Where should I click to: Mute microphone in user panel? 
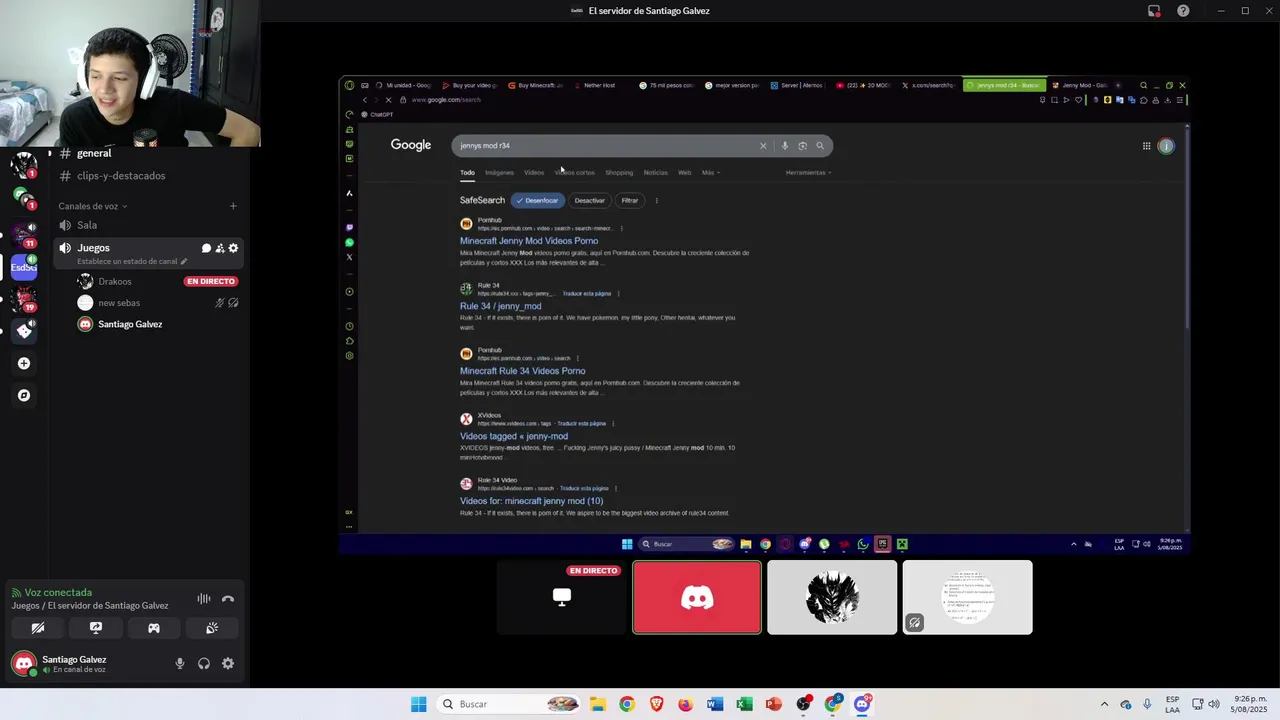[x=180, y=663]
